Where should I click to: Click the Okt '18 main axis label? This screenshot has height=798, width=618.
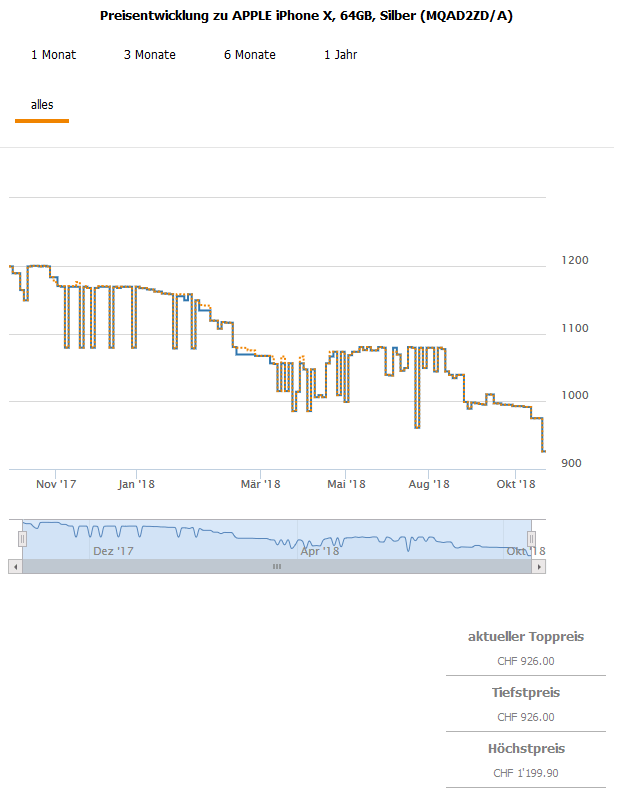[x=516, y=484]
